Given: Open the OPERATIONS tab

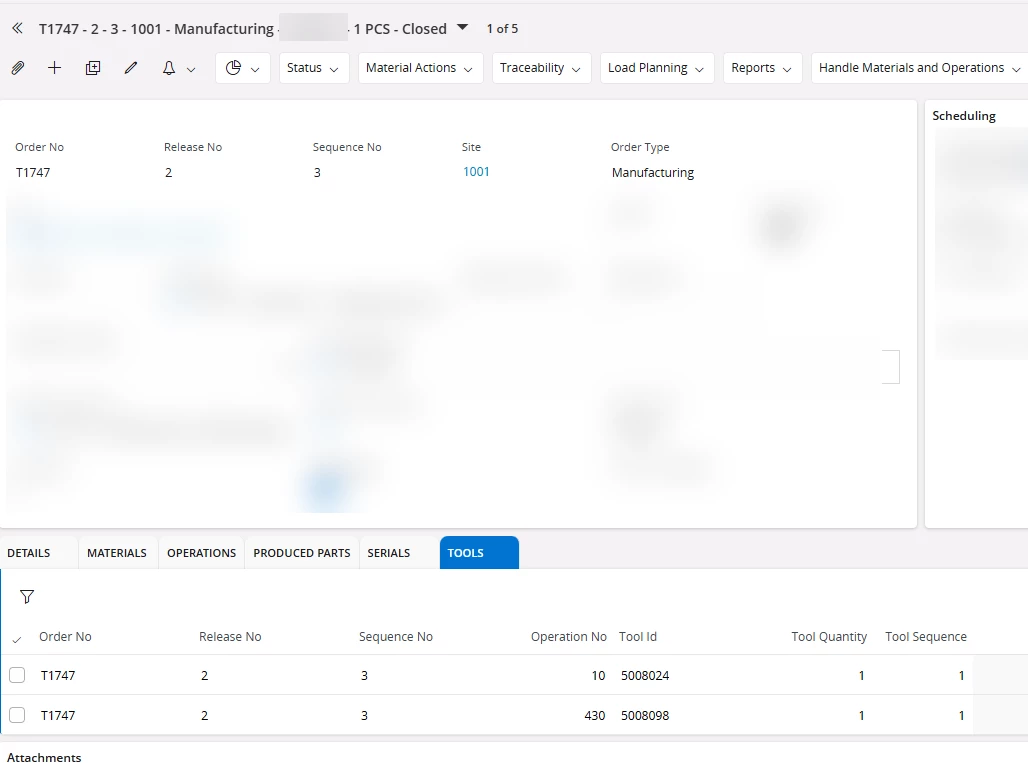Looking at the screenshot, I should click(x=201, y=553).
